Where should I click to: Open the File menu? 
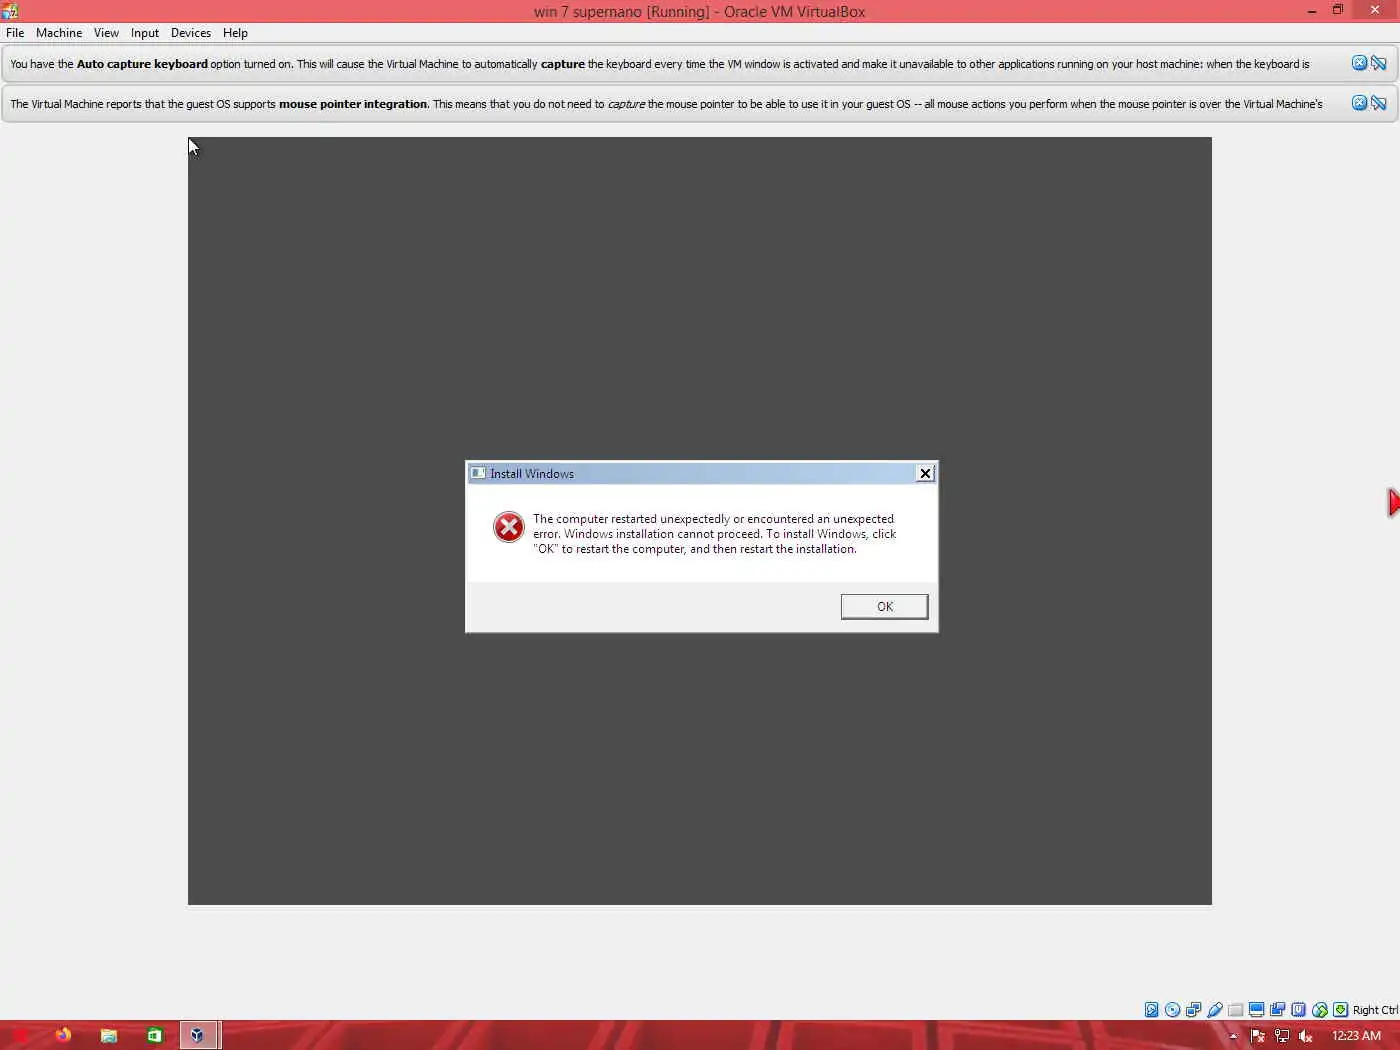click(x=15, y=33)
